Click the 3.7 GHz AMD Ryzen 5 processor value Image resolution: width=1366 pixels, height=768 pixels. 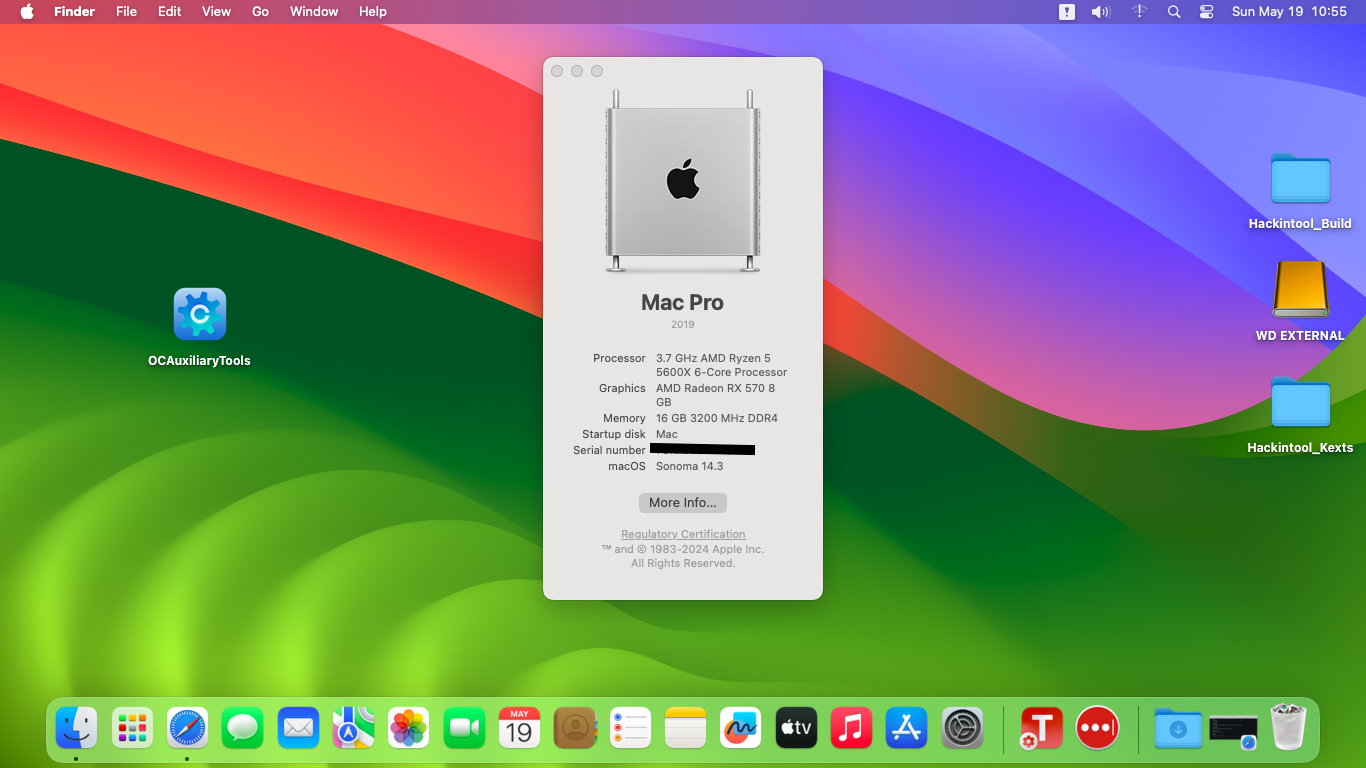click(721, 365)
